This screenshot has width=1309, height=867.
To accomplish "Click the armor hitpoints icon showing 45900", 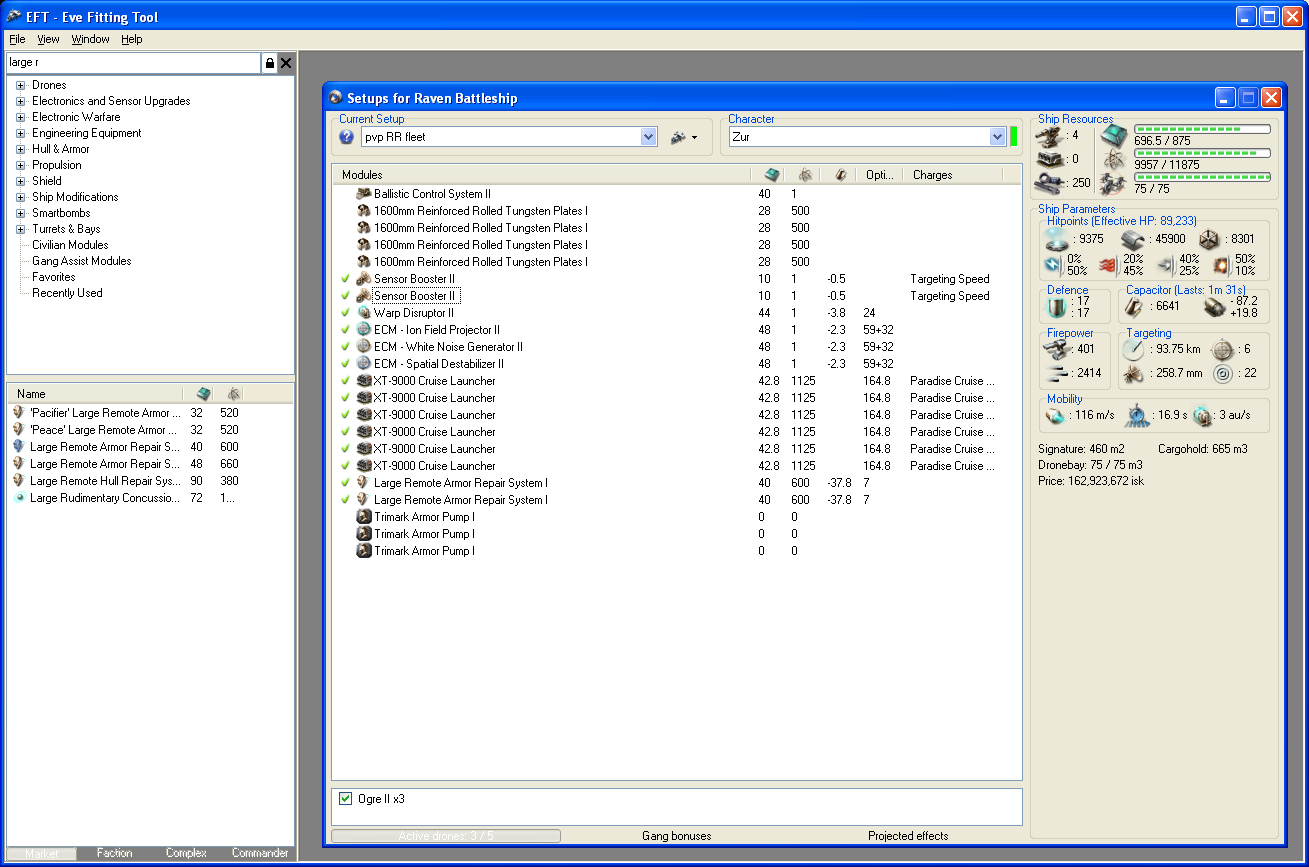I will pos(1131,239).
